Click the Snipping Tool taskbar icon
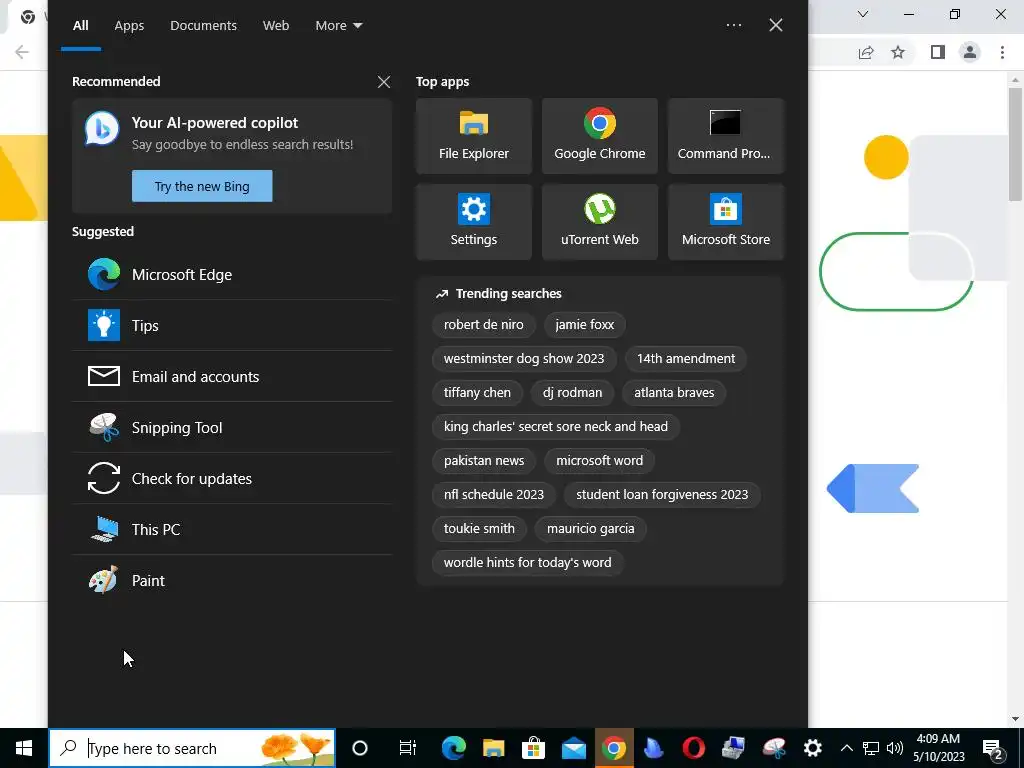The height and width of the screenshot is (768, 1024). [774, 748]
